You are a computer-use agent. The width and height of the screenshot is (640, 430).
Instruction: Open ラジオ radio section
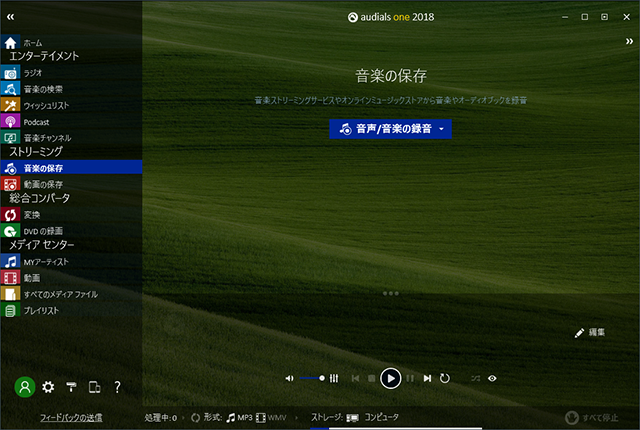click(71, 73)
